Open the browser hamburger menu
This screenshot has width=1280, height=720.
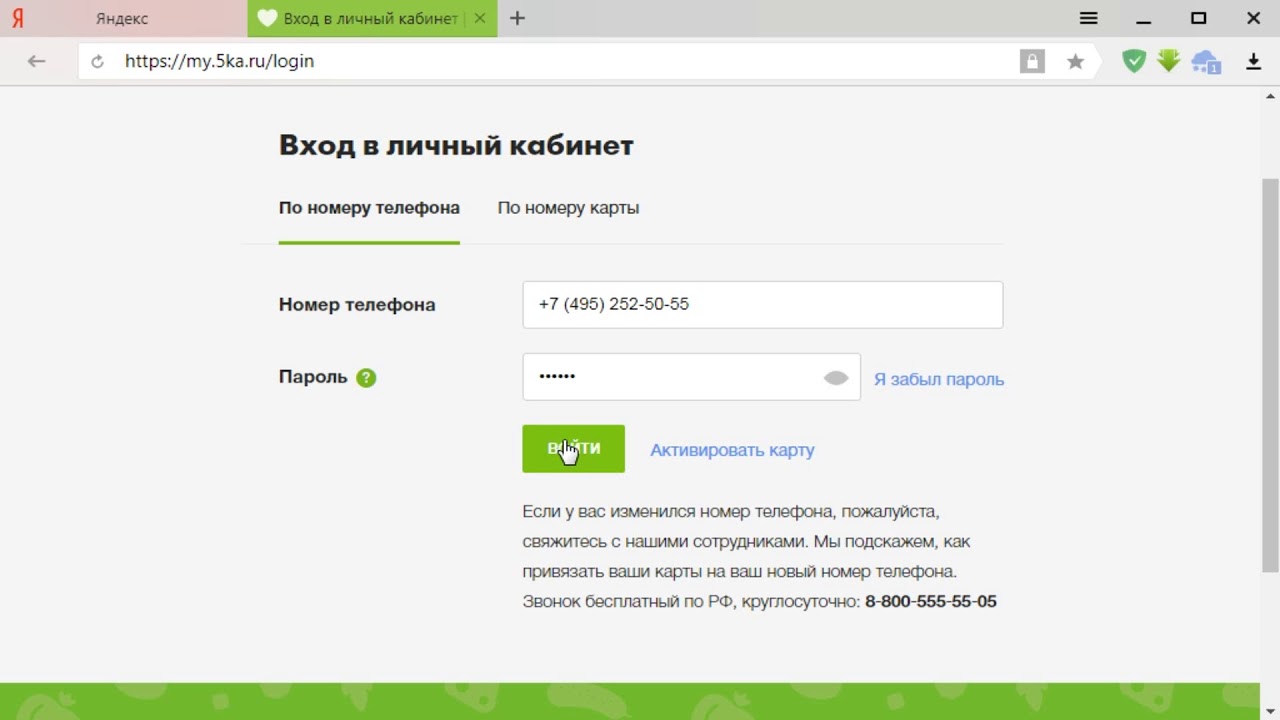pos(1089,19)
